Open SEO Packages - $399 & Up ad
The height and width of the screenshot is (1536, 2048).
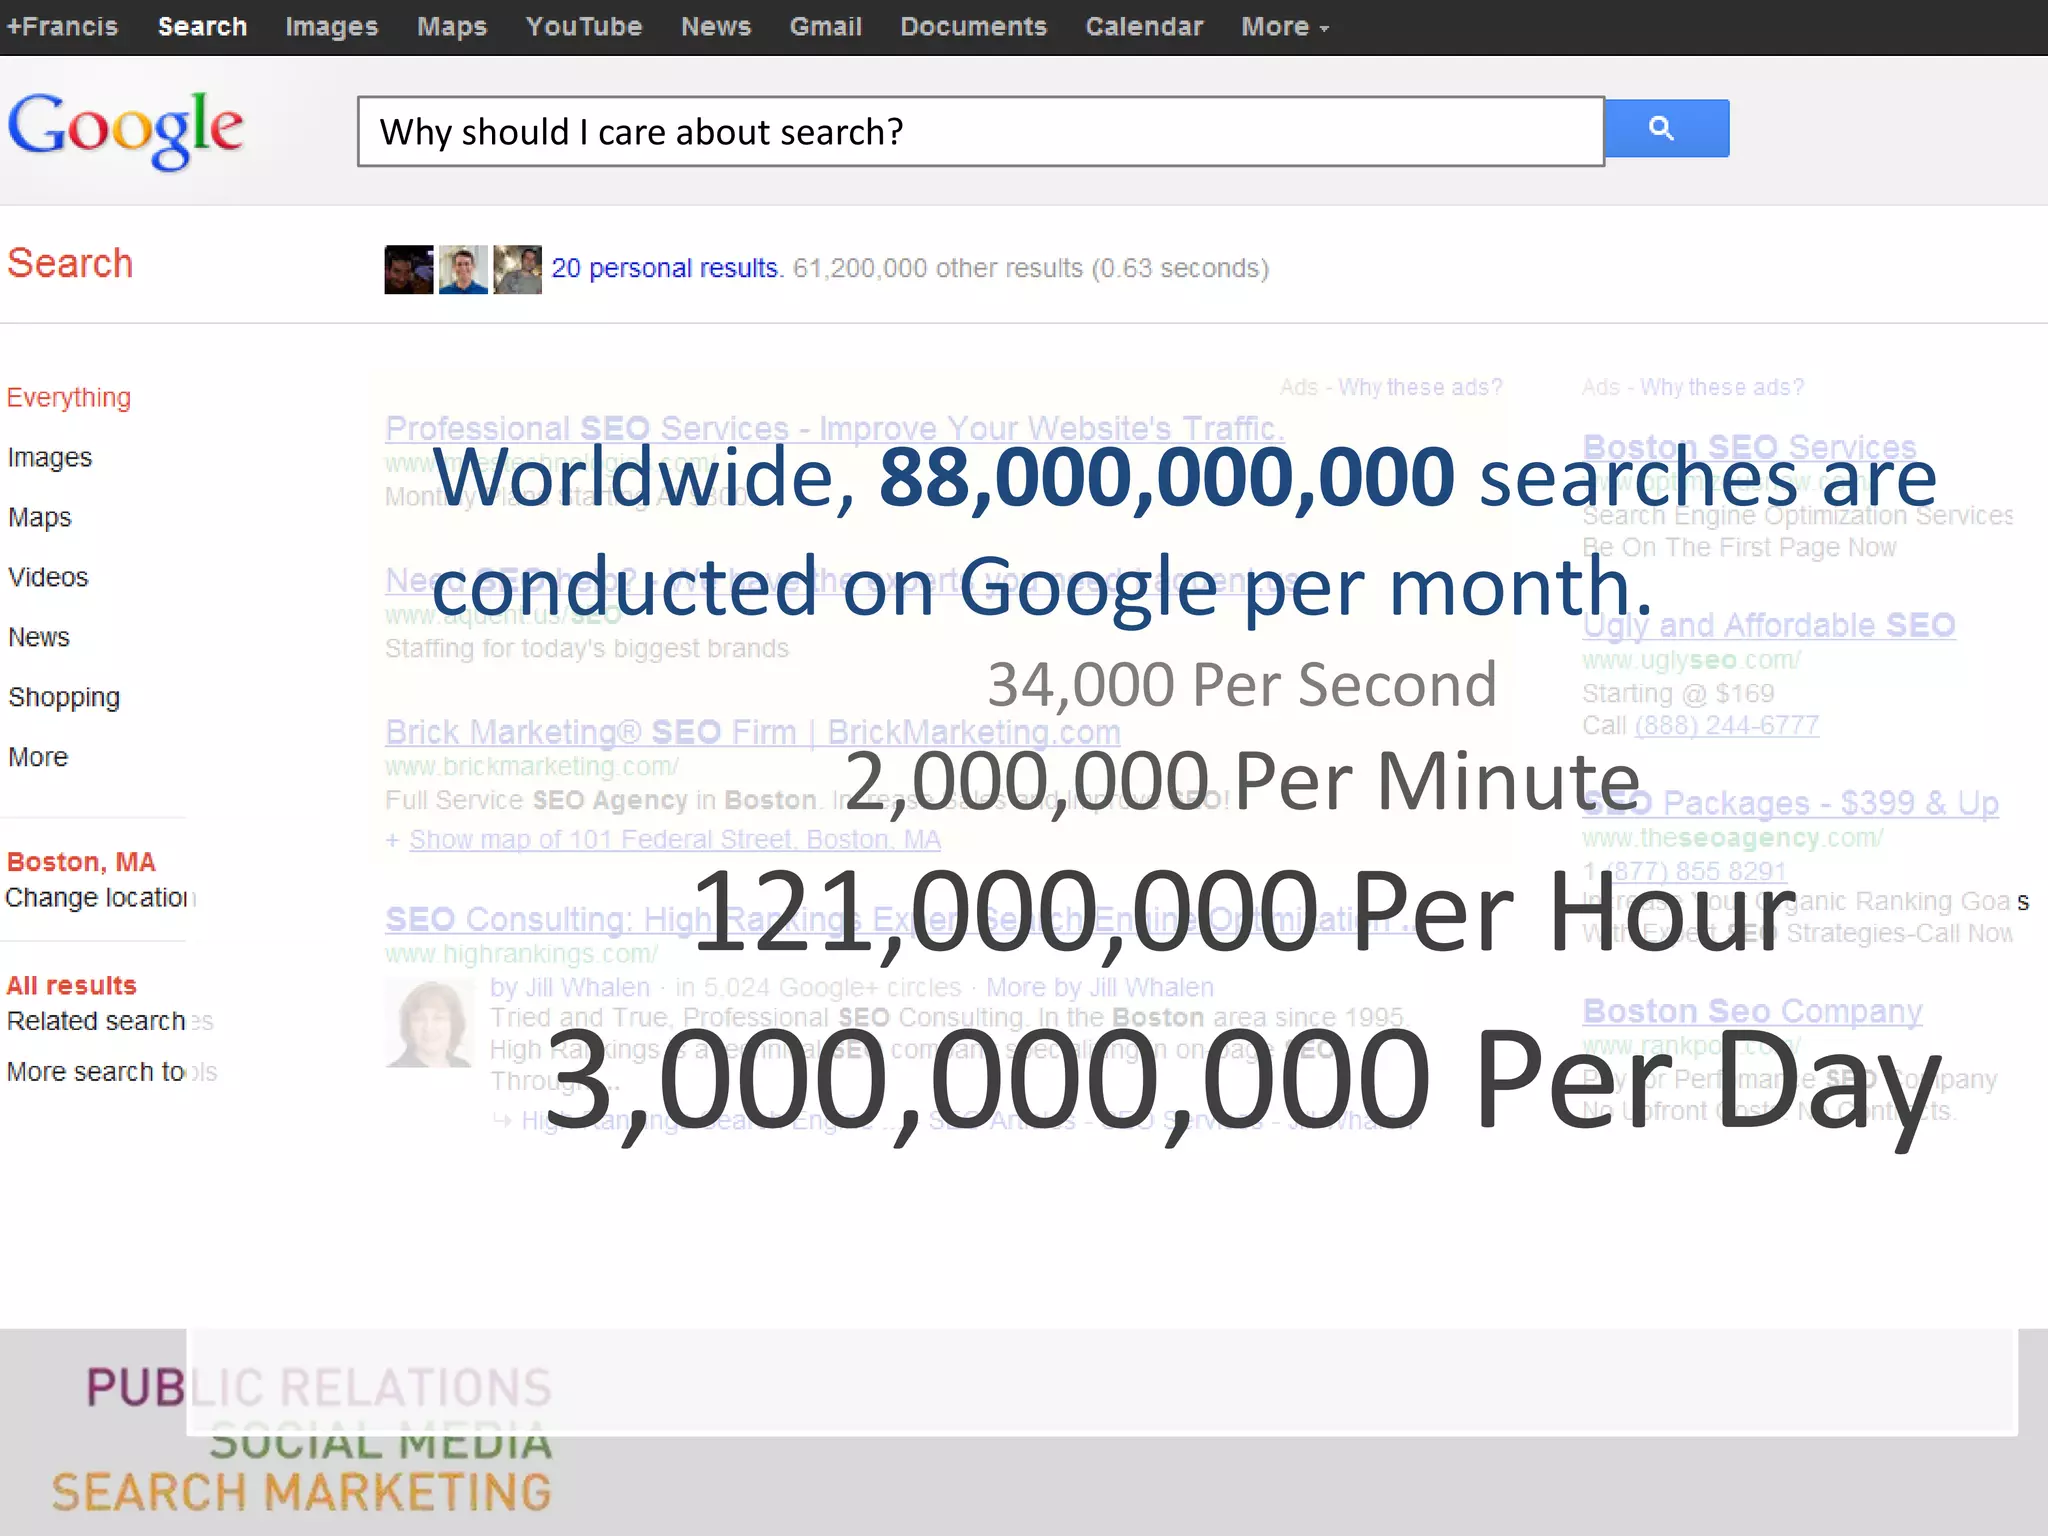(x=1791, y=803)
